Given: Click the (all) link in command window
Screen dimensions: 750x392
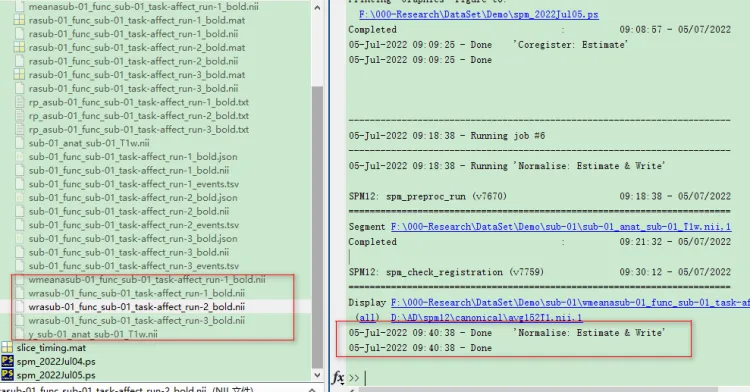Looking at the screenshot, I should (367, 317).
